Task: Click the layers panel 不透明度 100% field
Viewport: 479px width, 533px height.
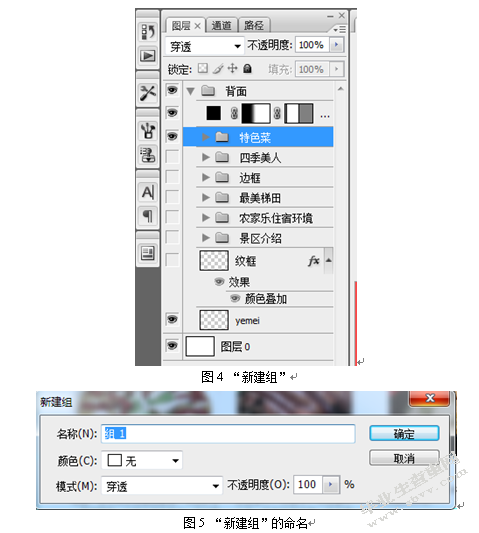Action: pos(312,45)
